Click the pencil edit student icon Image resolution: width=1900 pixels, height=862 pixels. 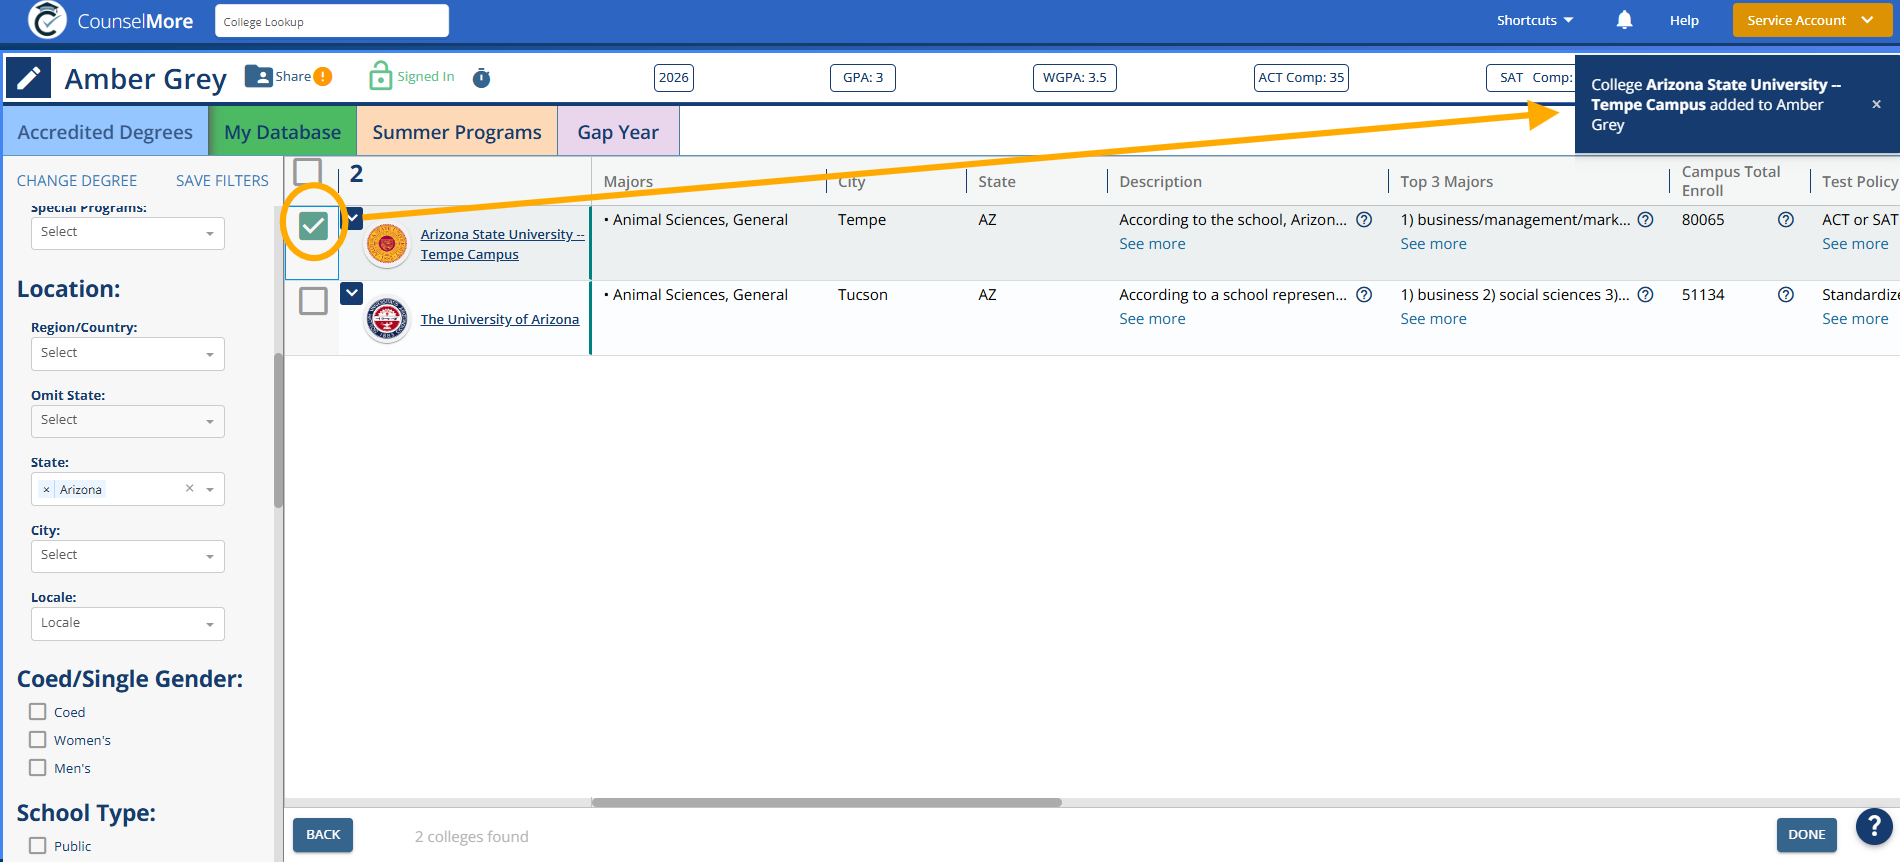click(28, 78)
